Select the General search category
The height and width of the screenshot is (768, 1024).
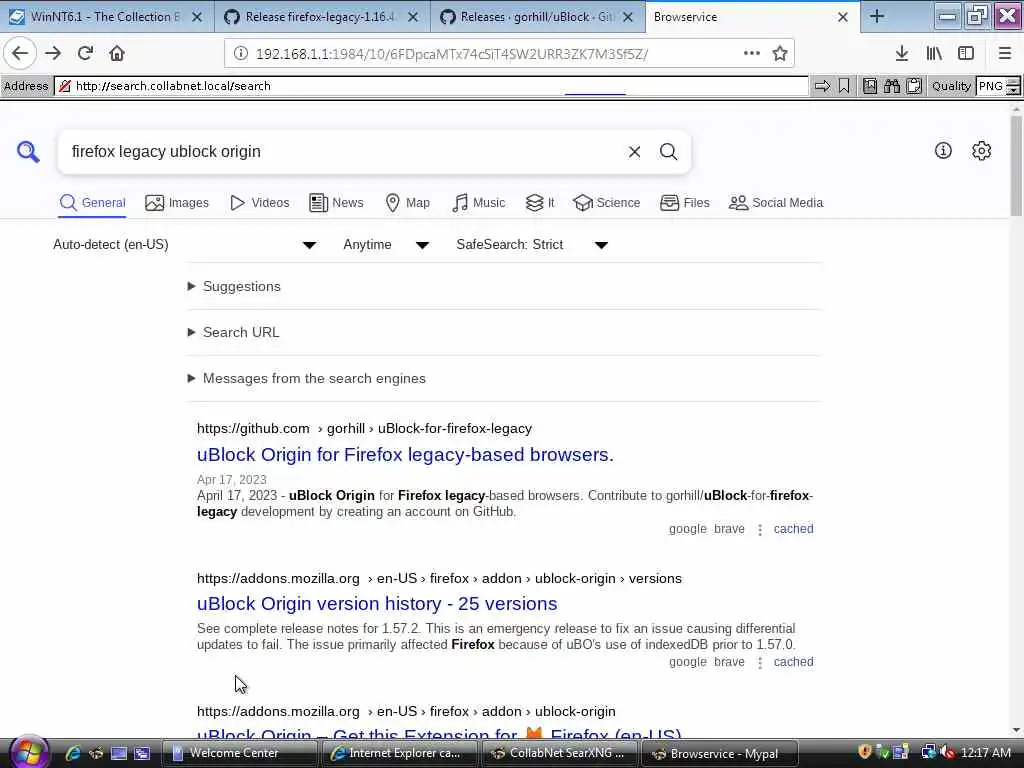pyautogui.click(x=92, y=203)
